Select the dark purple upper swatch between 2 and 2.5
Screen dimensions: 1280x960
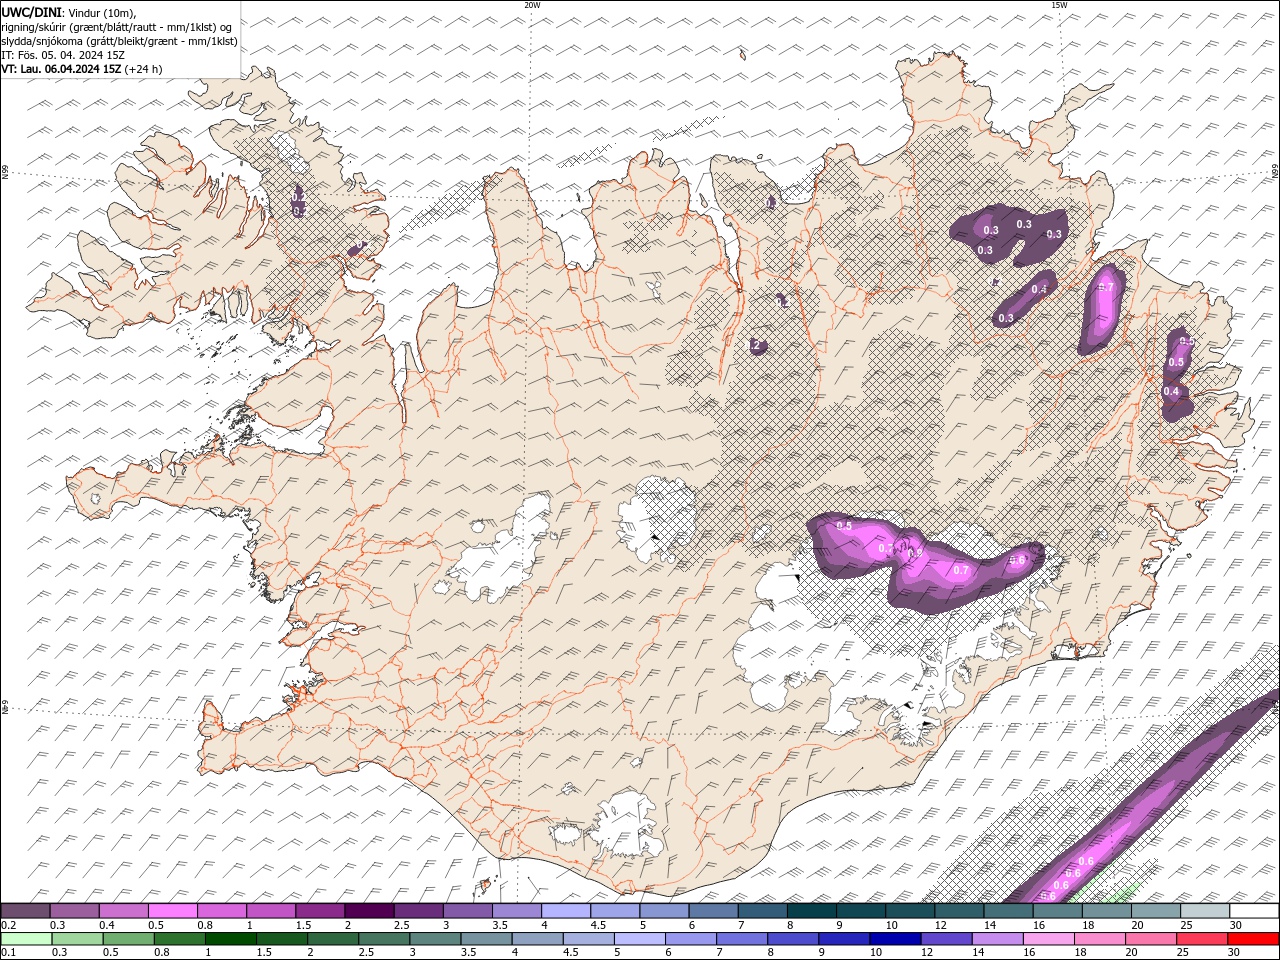pyautogui.click(x=369, y=911)
